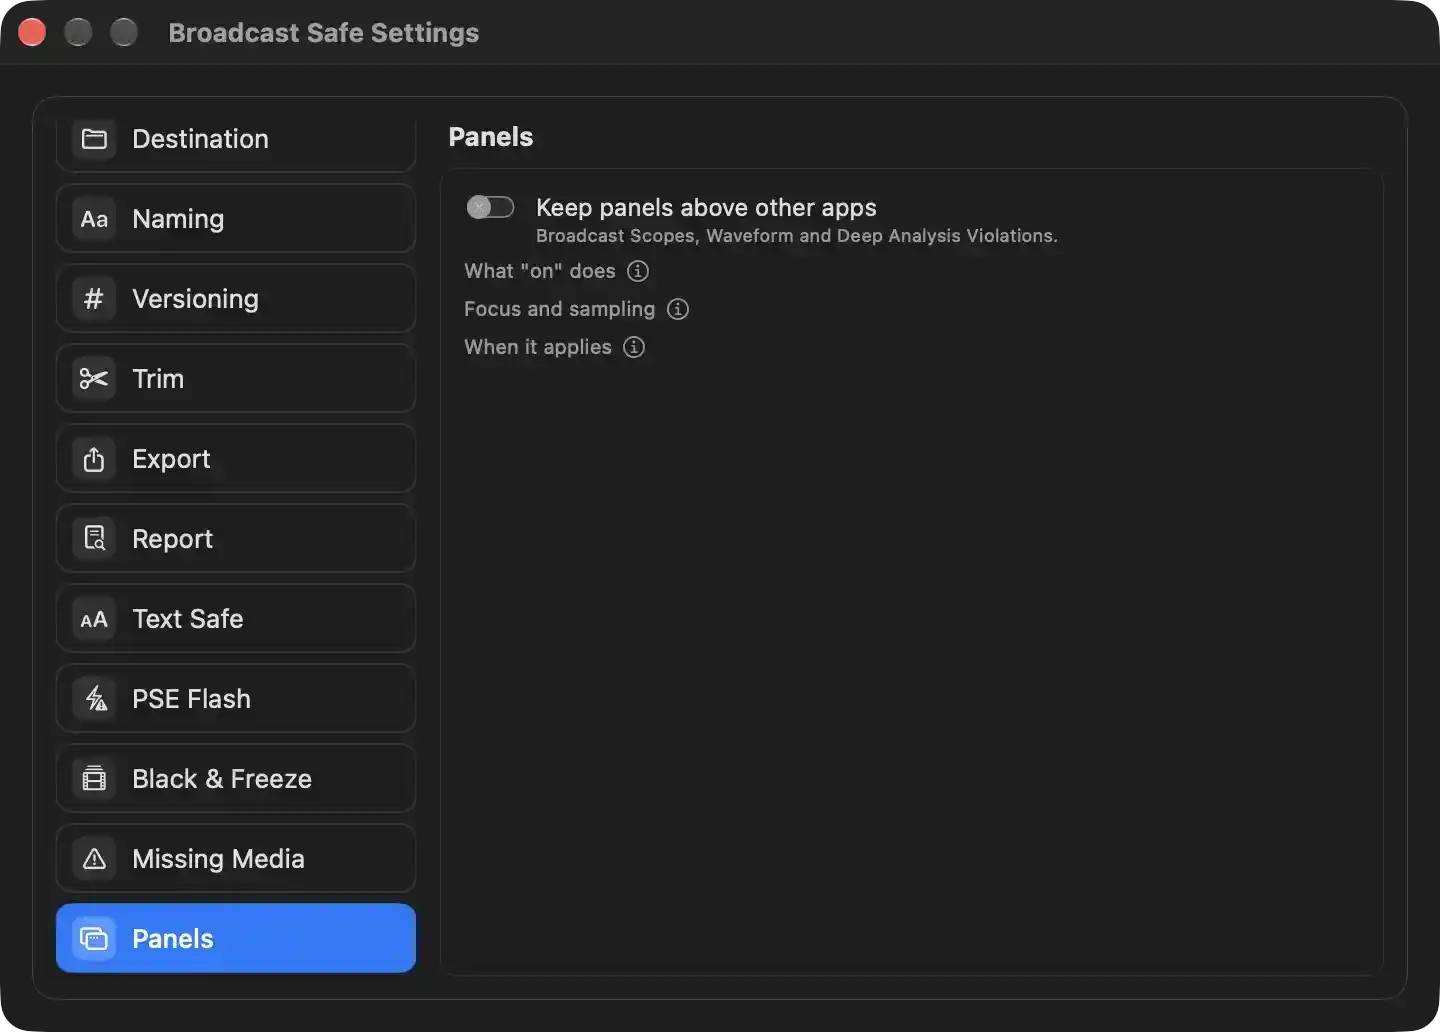Viewport: 1440px width, 1032px height.
Task: Click the Export share icon
Action: click(94, 459)
